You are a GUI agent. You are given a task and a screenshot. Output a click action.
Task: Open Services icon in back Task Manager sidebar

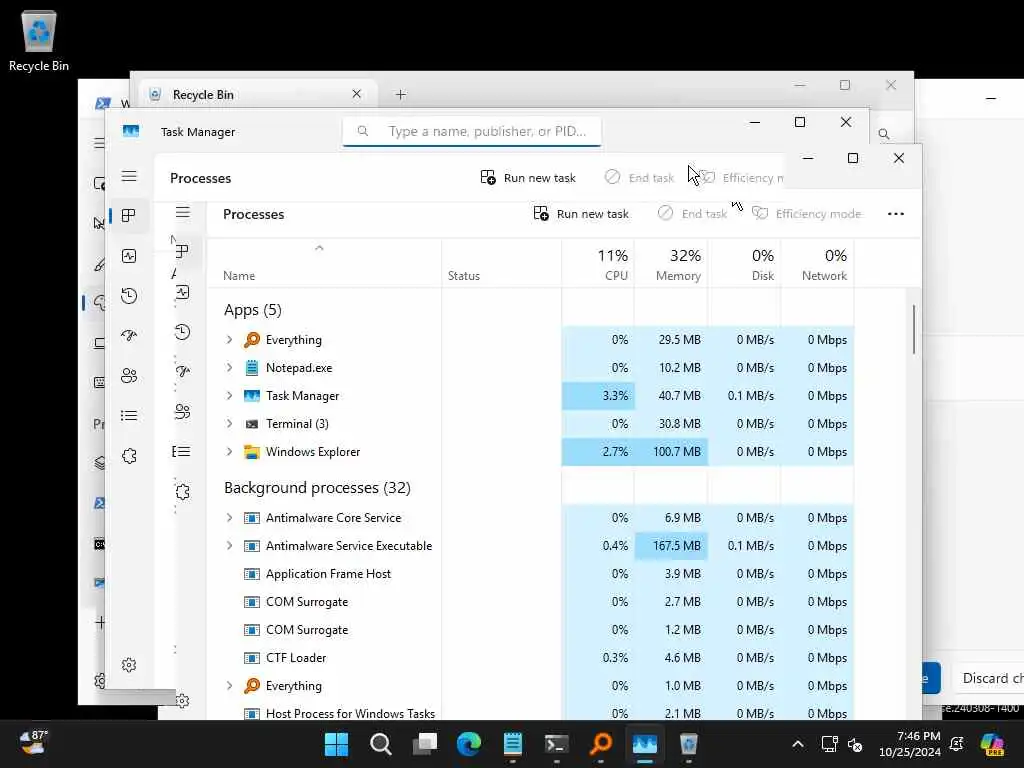tap(129, 456)
